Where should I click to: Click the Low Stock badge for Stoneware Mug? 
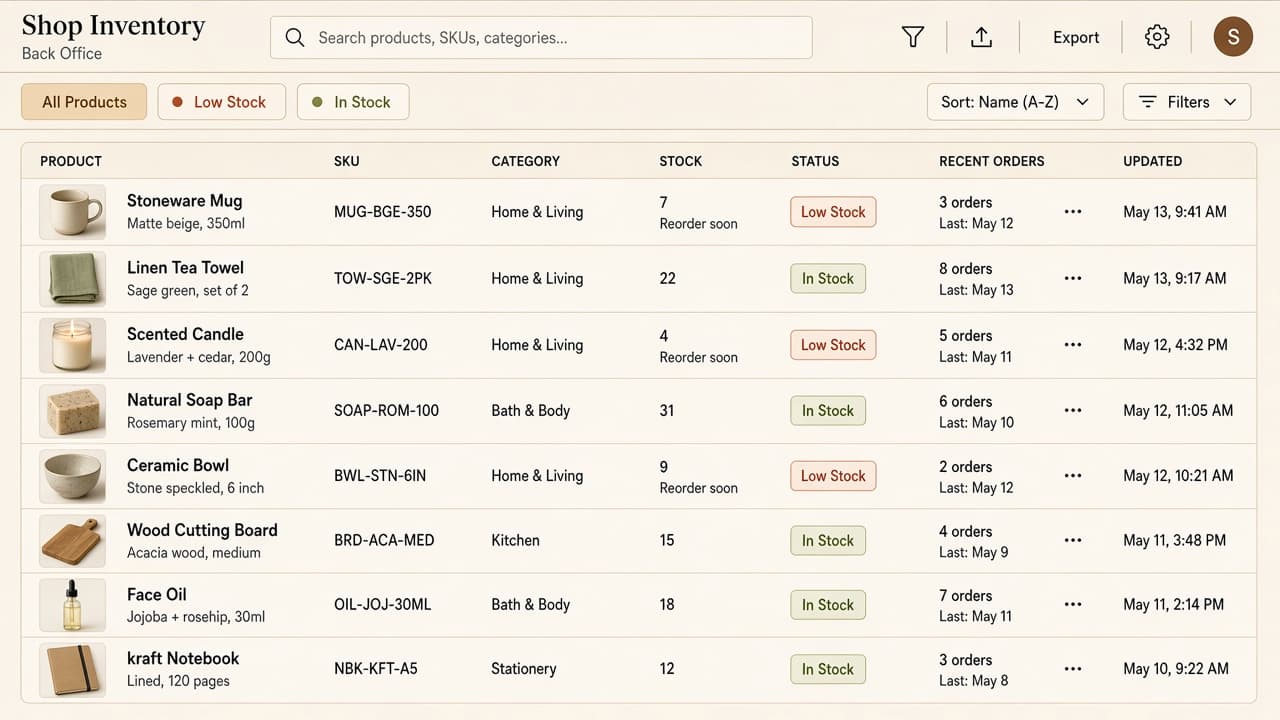(833, 212)
